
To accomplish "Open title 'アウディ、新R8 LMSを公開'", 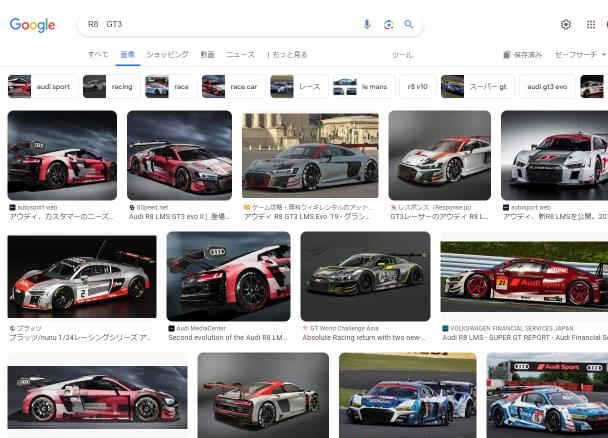I will point(555,217).
